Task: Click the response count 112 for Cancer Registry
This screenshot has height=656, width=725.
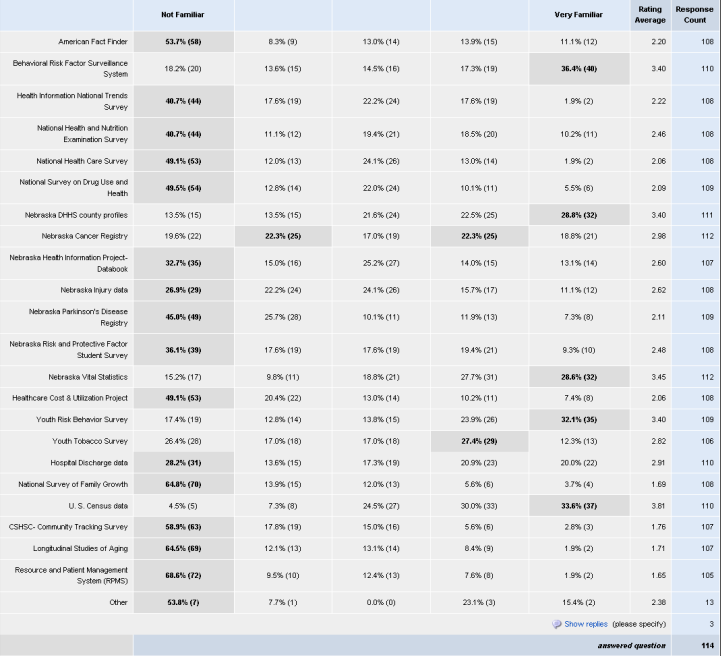Action: point(707,236)
